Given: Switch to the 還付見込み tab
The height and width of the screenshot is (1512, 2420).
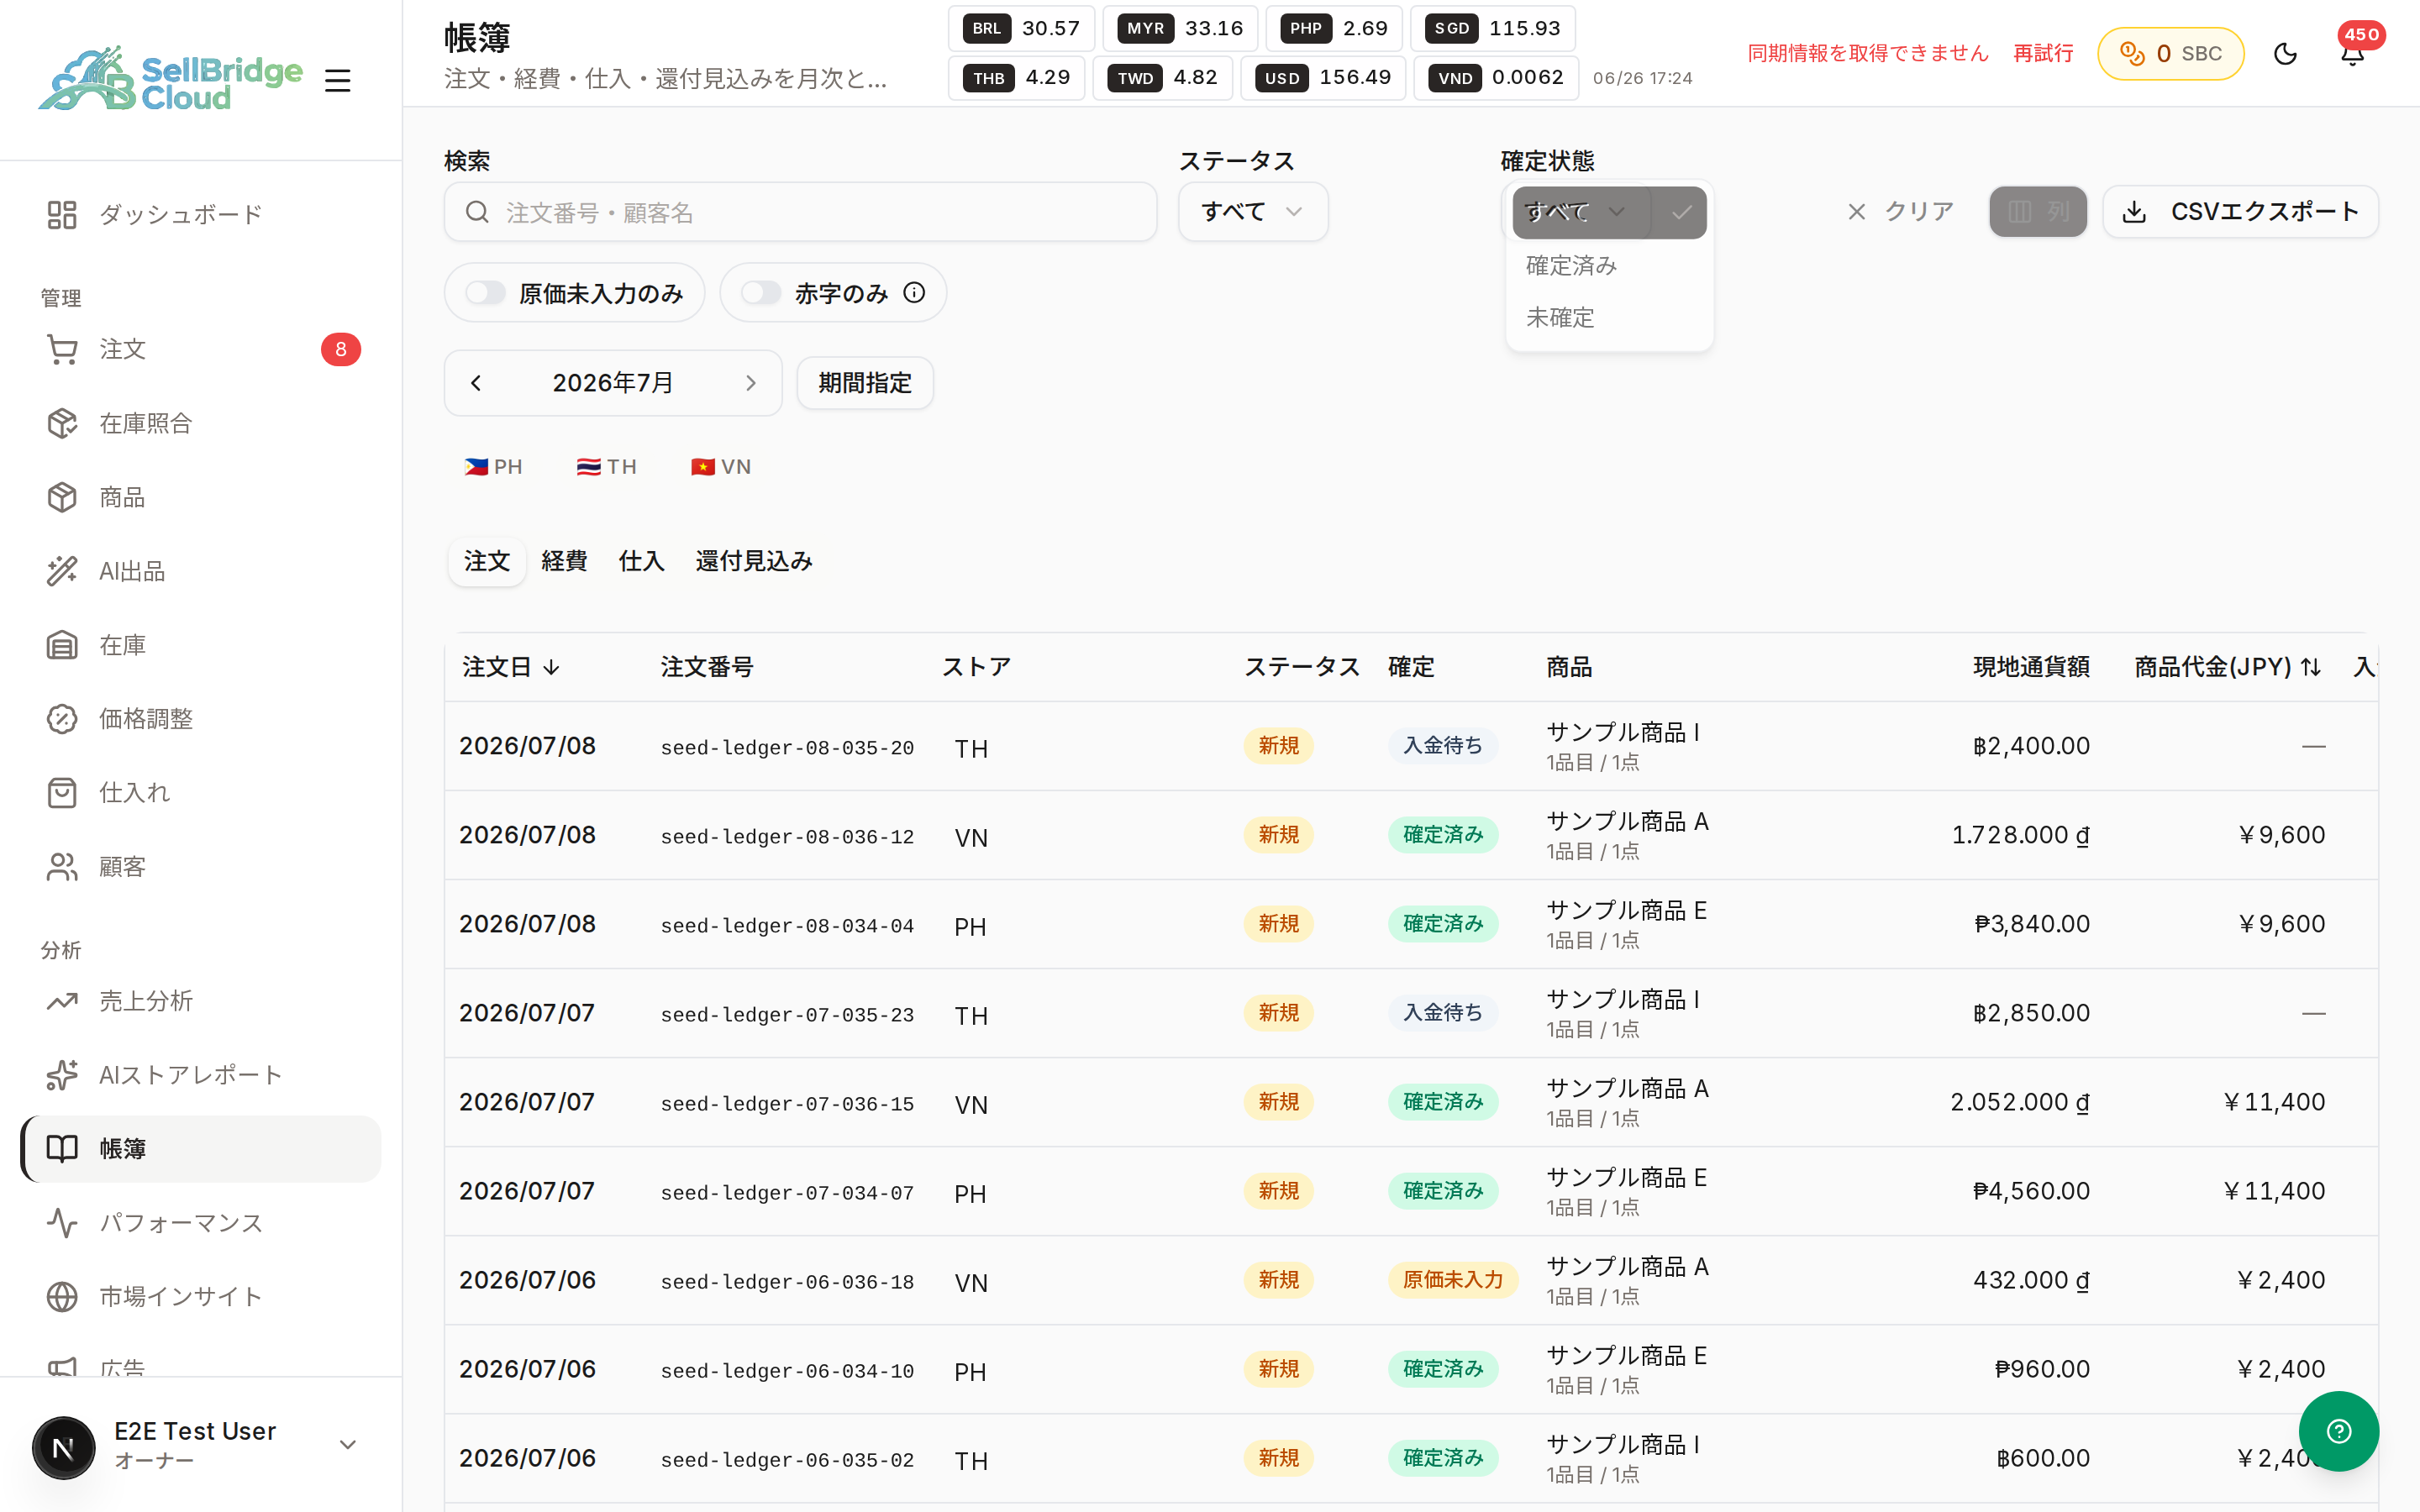Looking at the screenshot, I should point(754,561).
